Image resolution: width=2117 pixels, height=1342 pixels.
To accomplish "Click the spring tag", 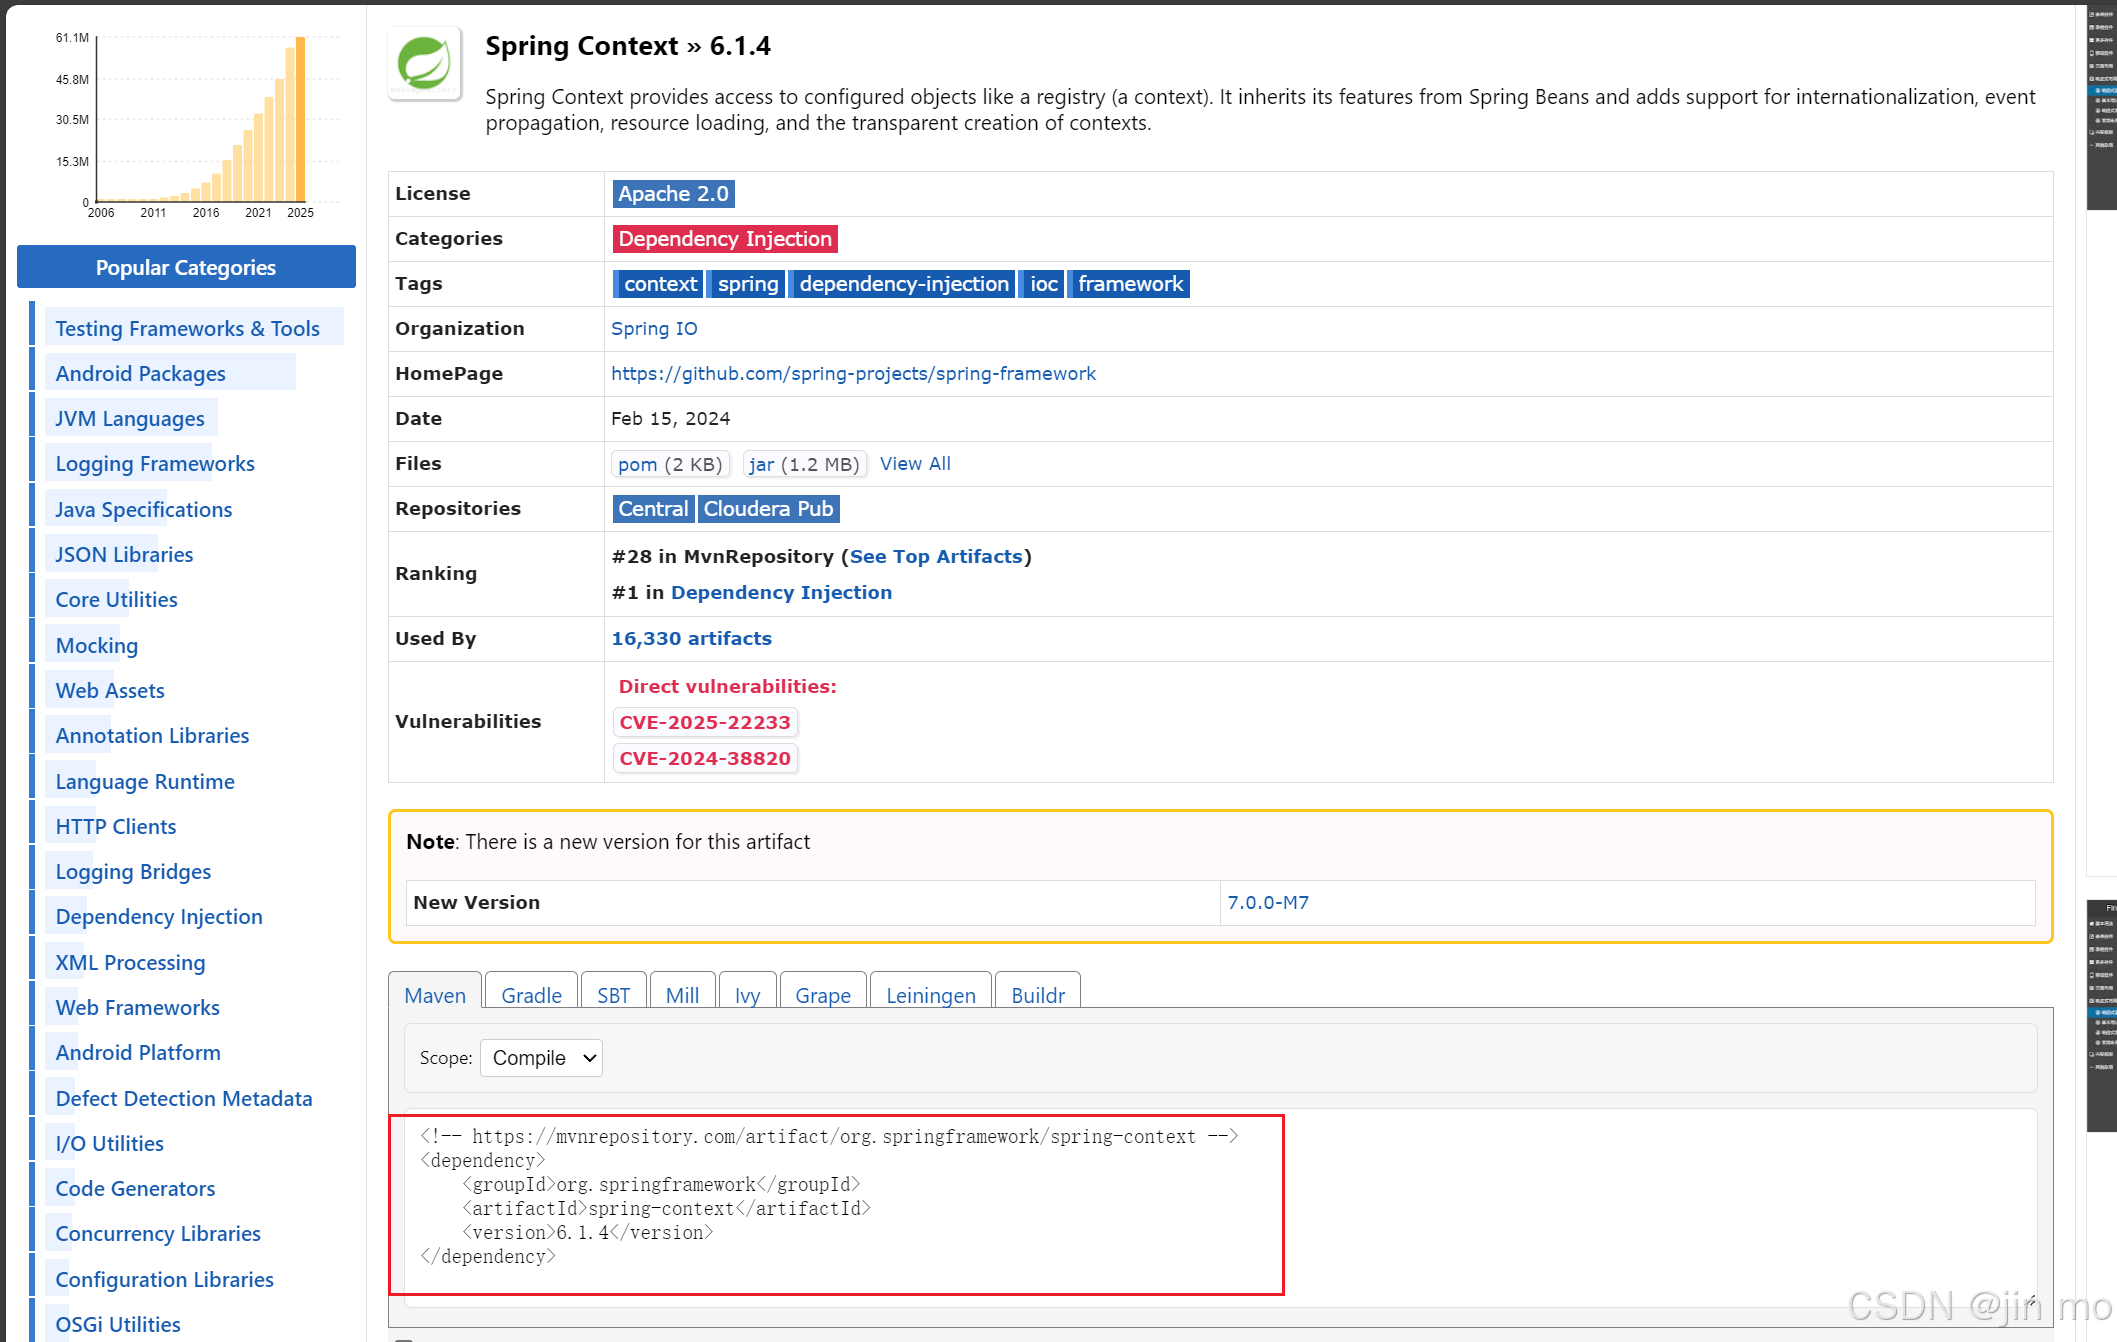I will coord(746,284).
